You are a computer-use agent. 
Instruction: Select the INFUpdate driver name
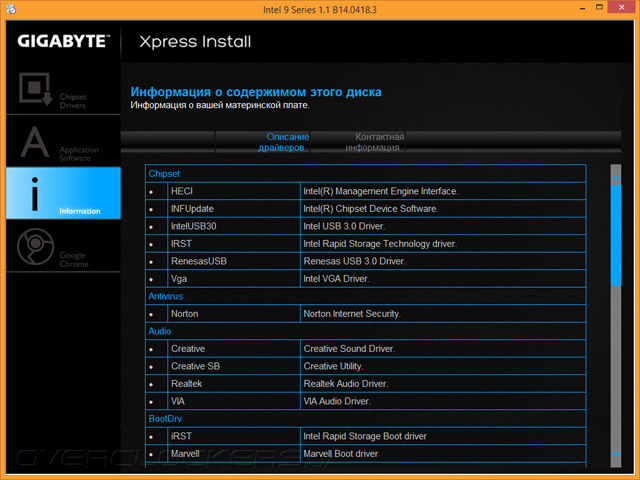click(192, 209)
